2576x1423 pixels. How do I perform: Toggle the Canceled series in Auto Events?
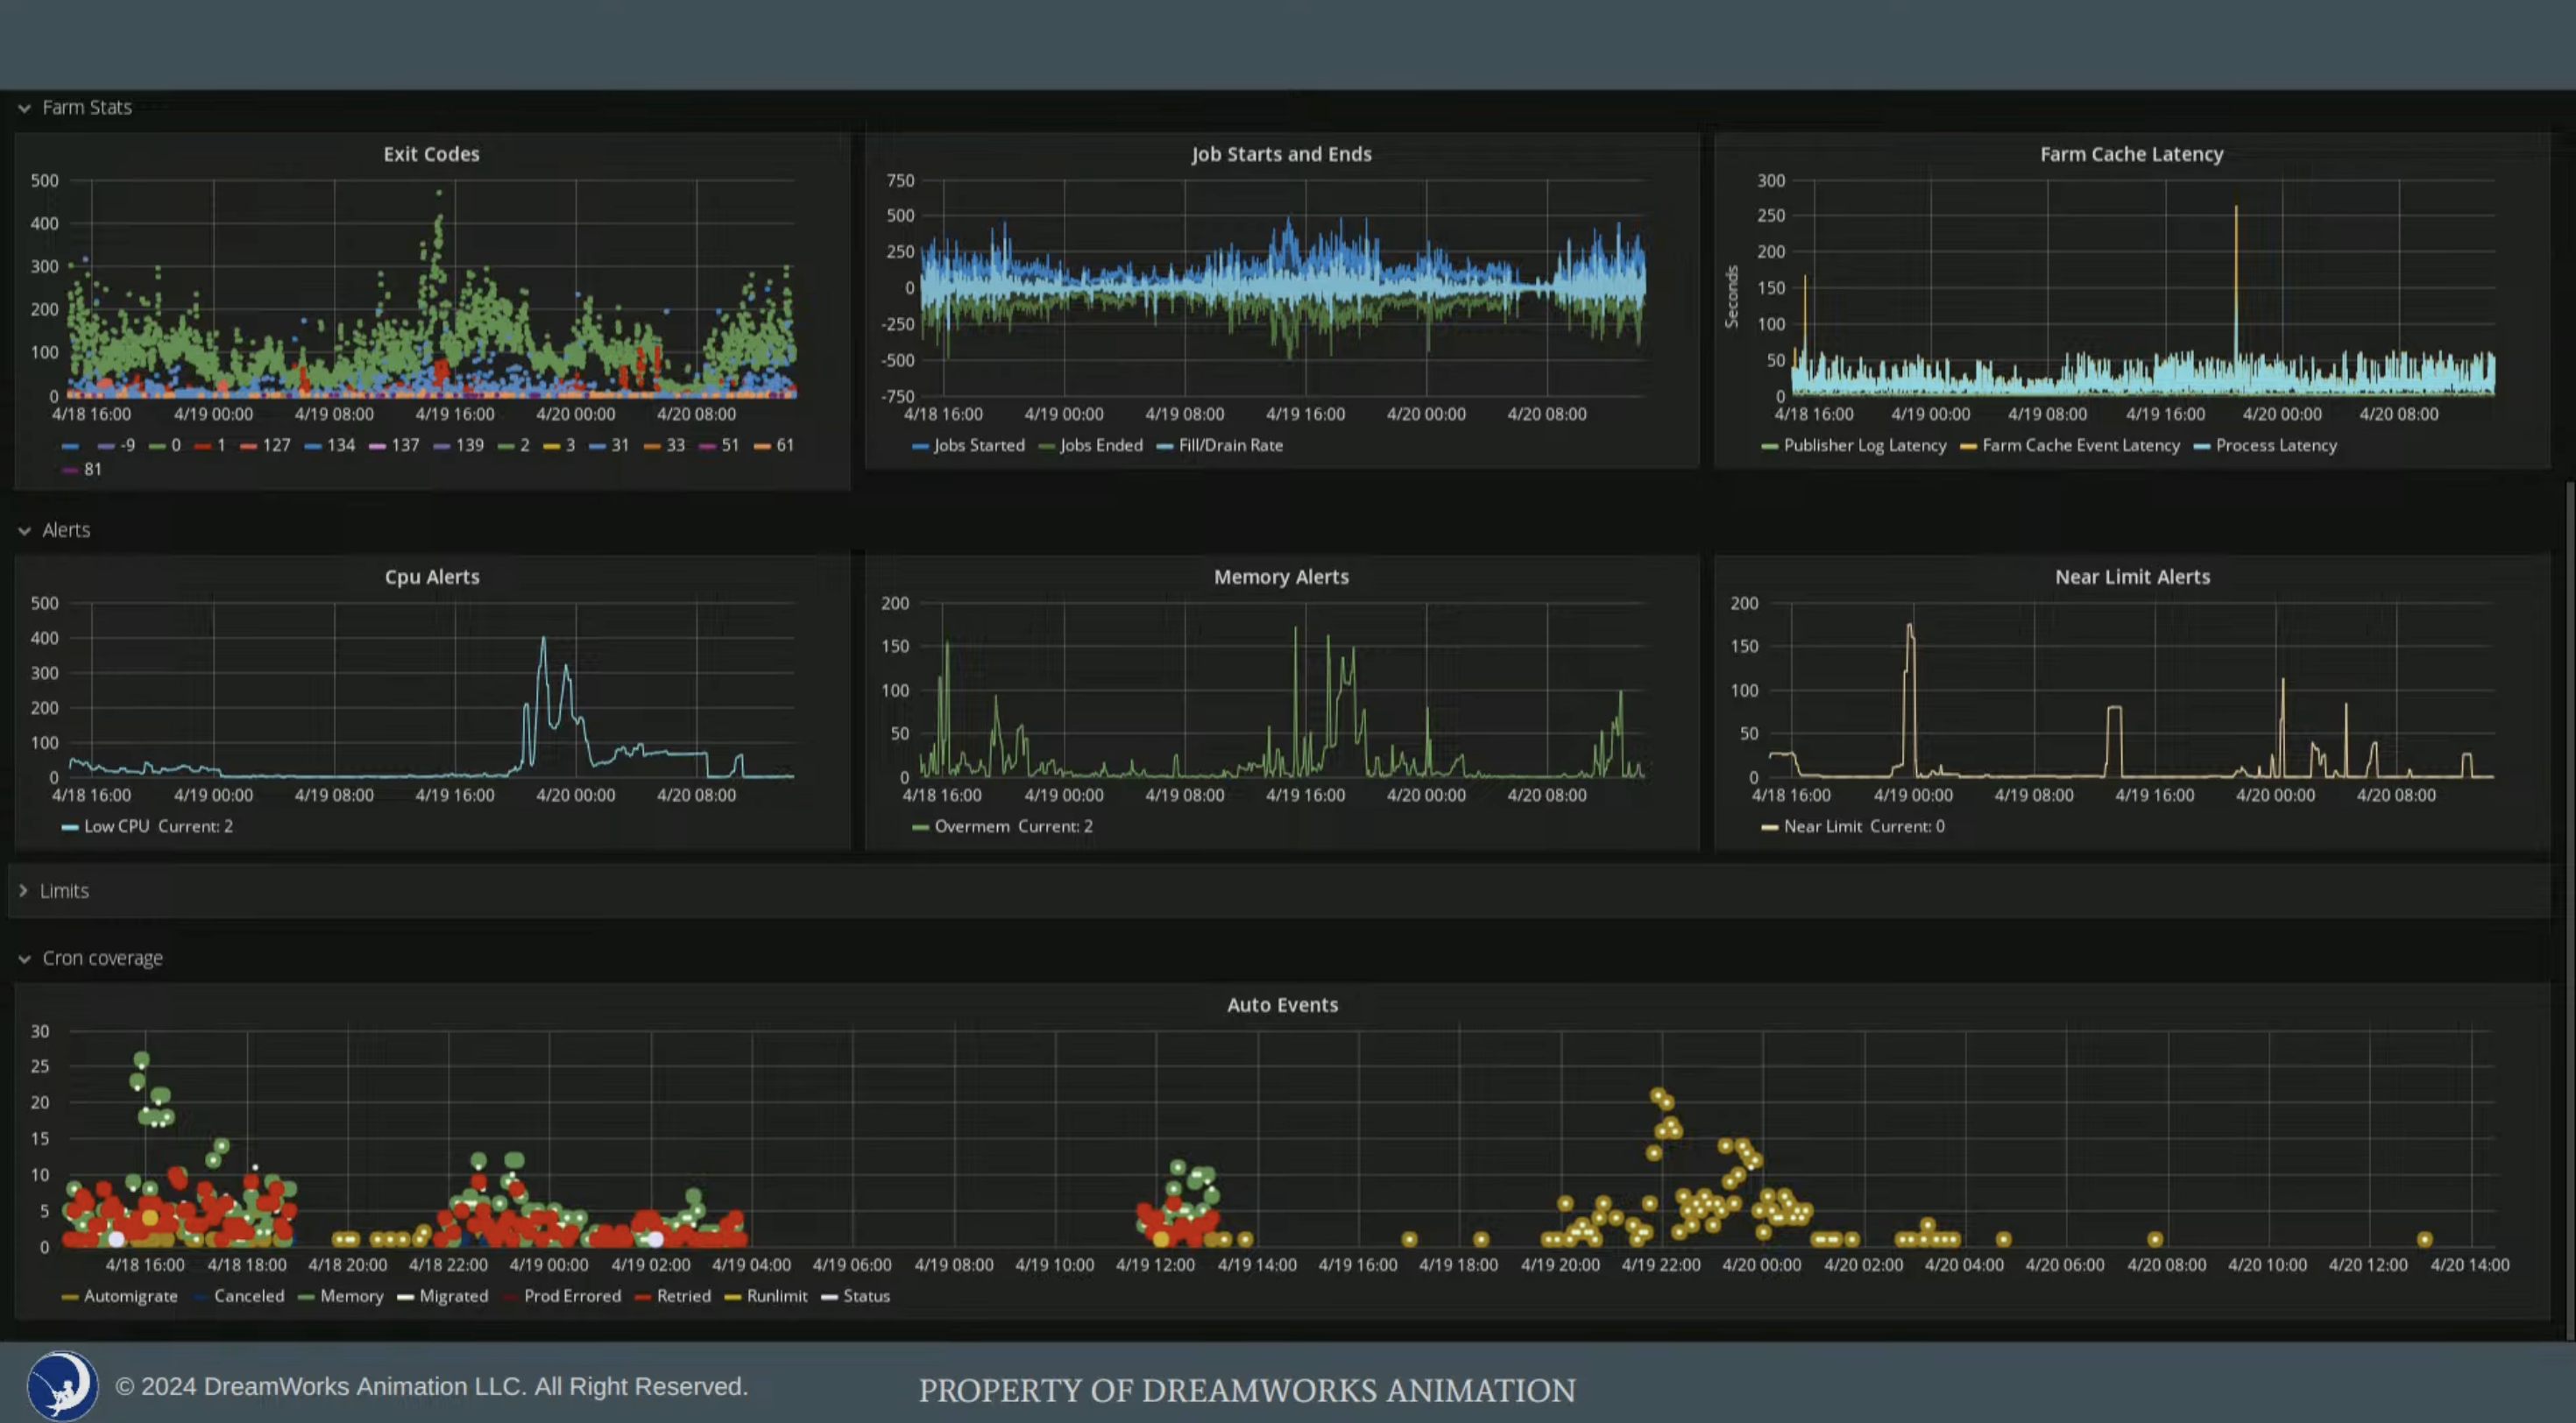point(248,1296)
